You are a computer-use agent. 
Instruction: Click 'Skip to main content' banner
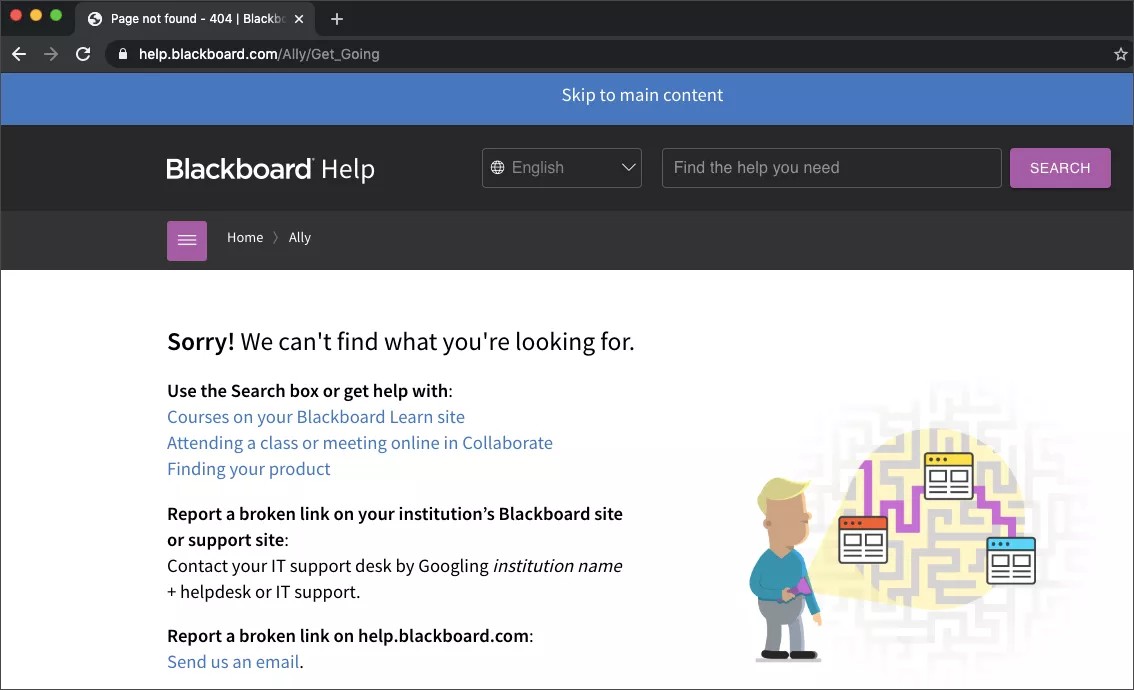(x=642, y=95)
